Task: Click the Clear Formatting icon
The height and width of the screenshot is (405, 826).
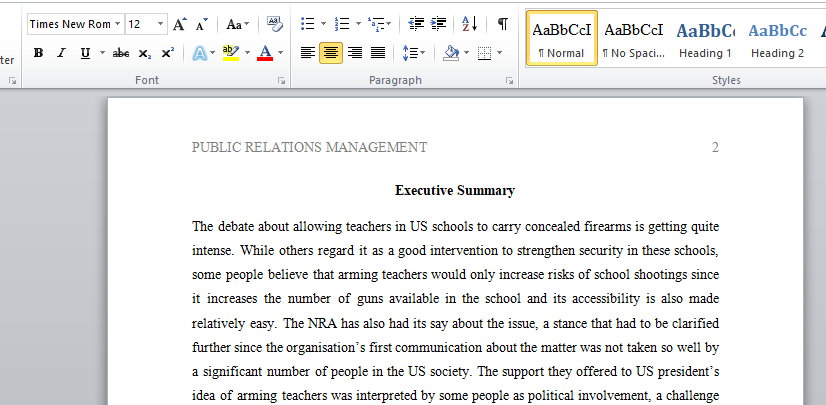Action: (274, 24)
